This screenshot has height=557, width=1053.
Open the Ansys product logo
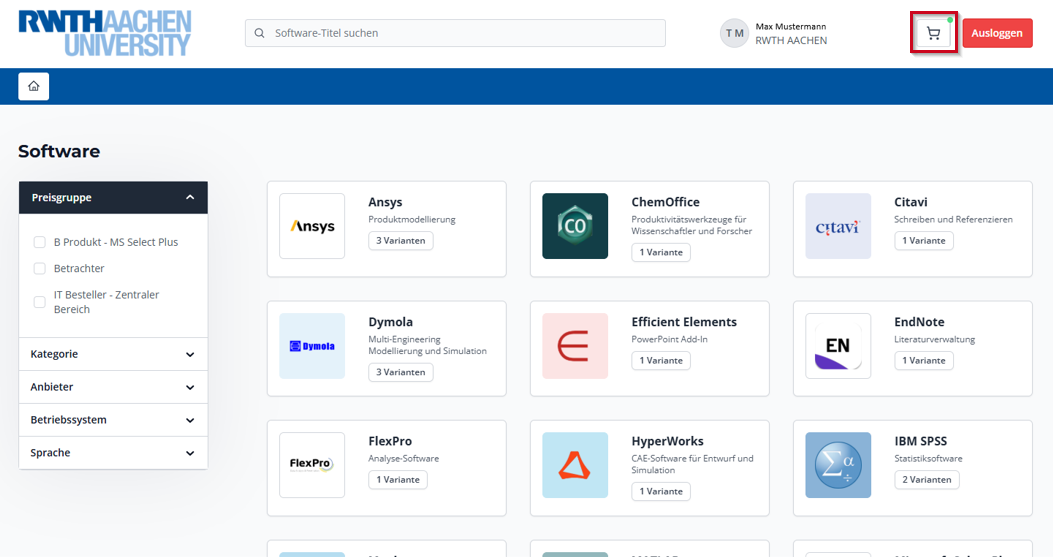coord(312,226)
